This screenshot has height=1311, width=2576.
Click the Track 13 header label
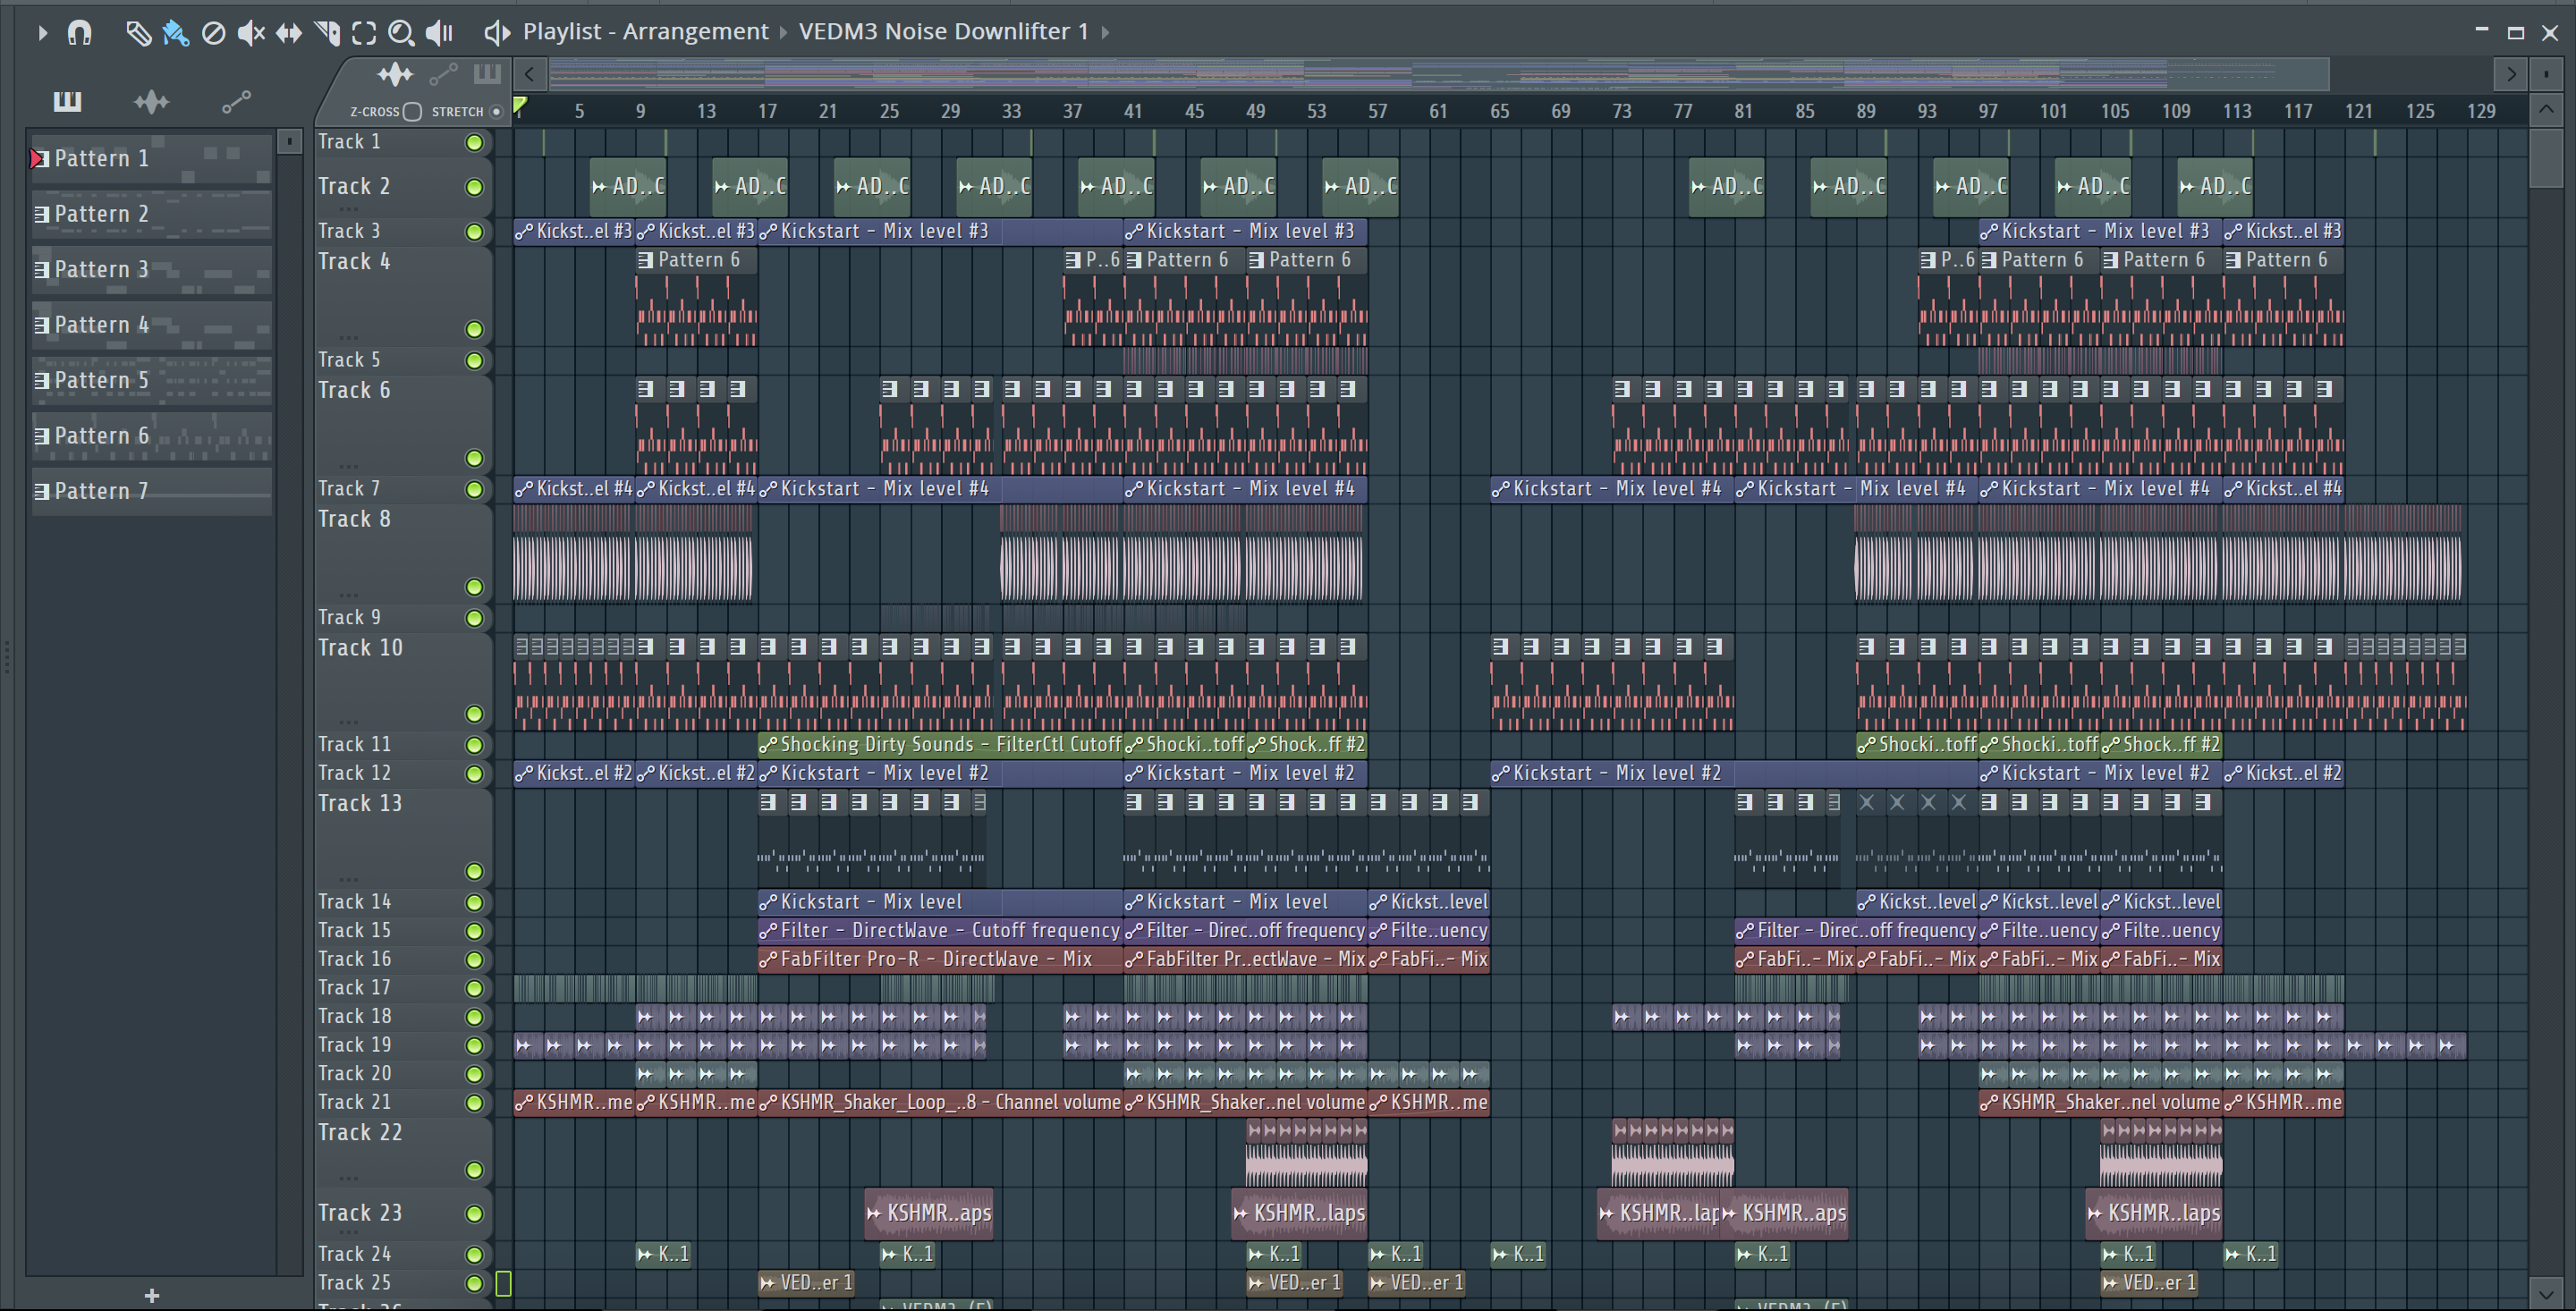pos(360,803)
